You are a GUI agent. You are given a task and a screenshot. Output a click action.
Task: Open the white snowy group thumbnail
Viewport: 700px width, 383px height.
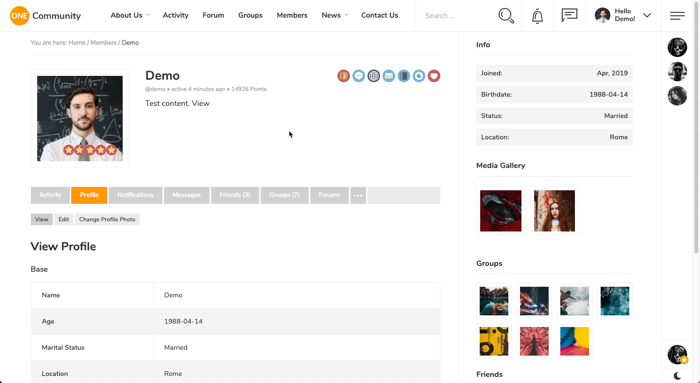click(x=575, y=301)
